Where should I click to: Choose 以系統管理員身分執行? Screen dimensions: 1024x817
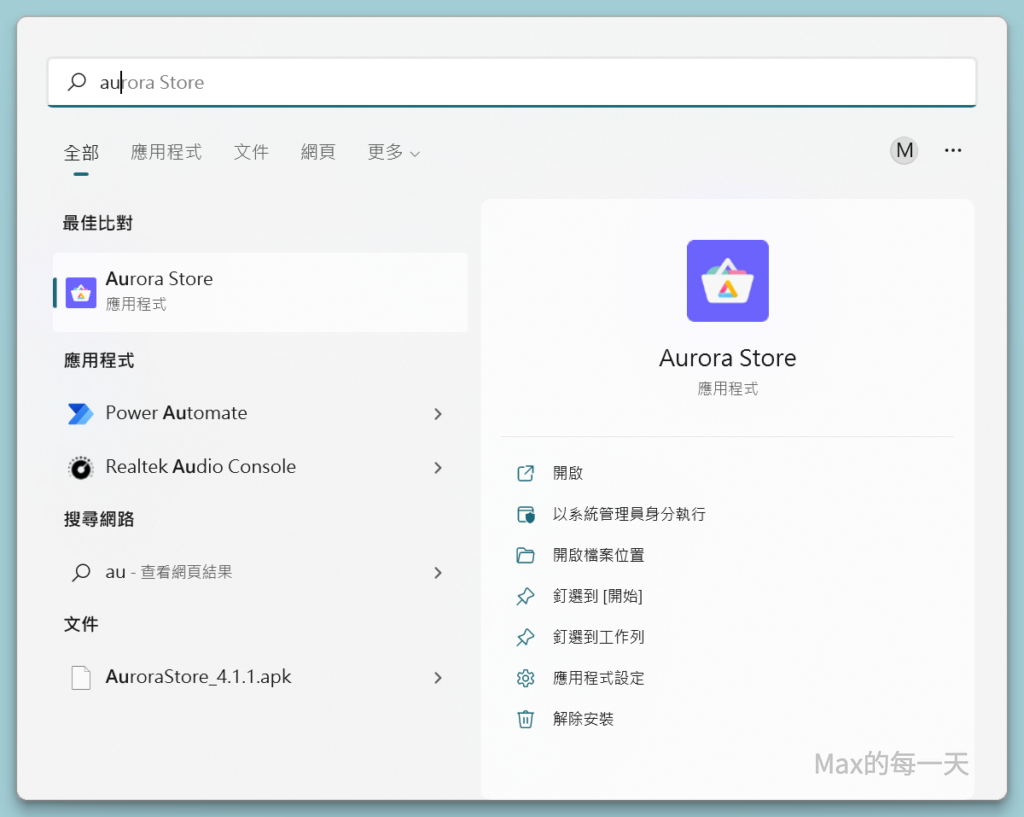[629, 514]
